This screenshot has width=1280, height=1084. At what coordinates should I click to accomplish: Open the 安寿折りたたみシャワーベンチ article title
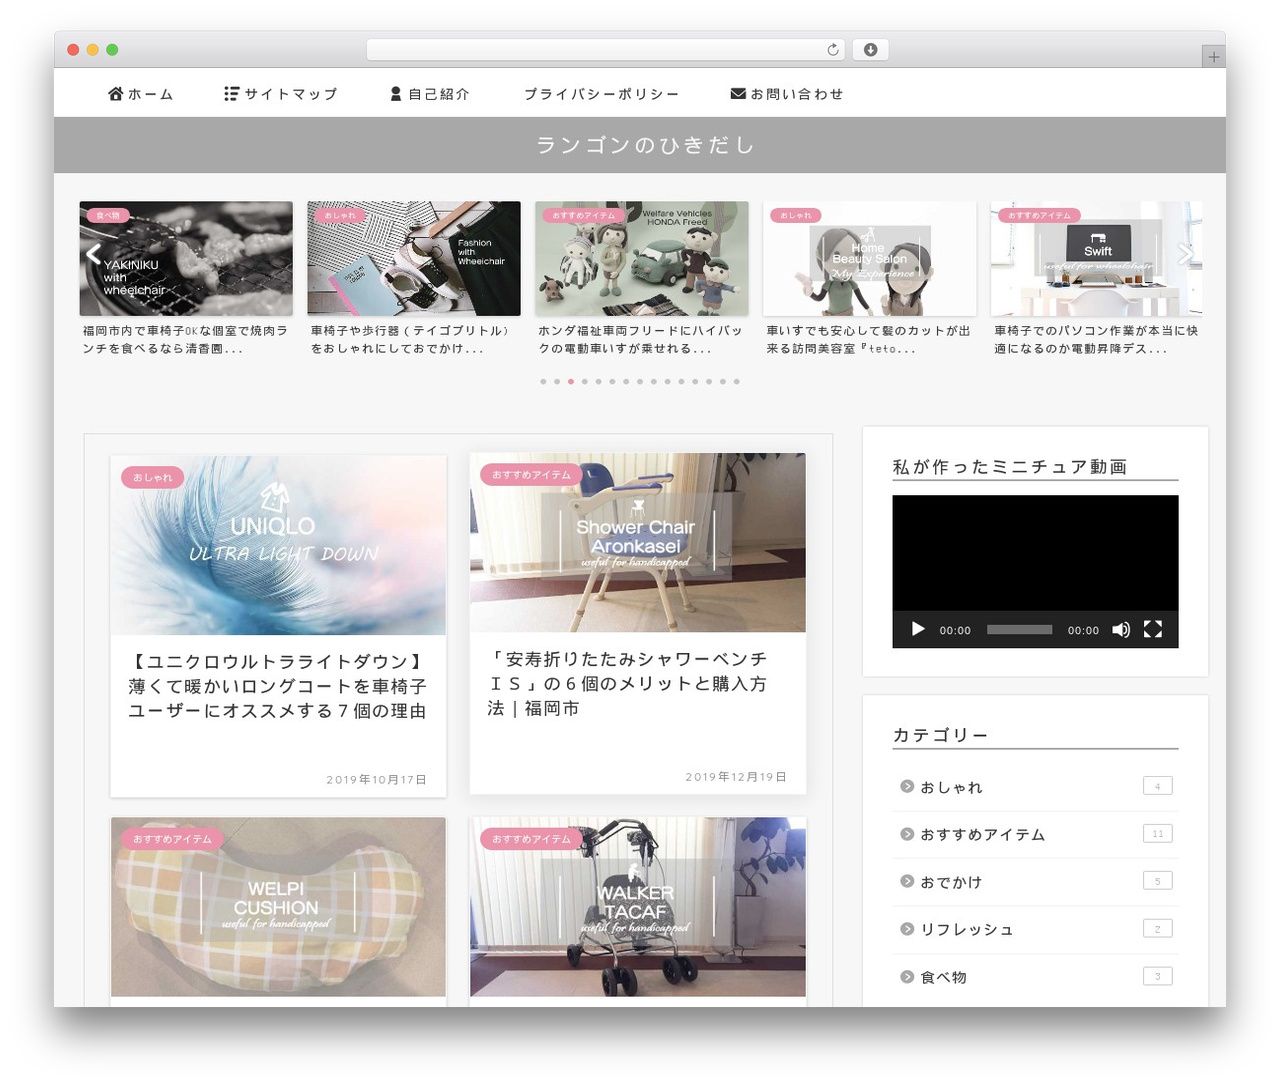tap(628, 684)
